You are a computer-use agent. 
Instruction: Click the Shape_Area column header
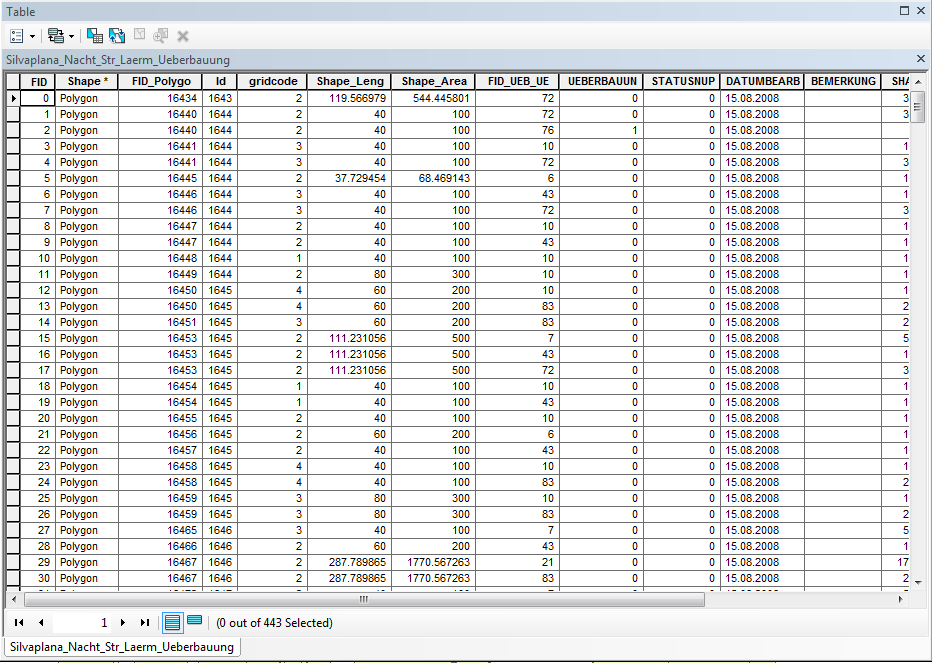point(434,81)
